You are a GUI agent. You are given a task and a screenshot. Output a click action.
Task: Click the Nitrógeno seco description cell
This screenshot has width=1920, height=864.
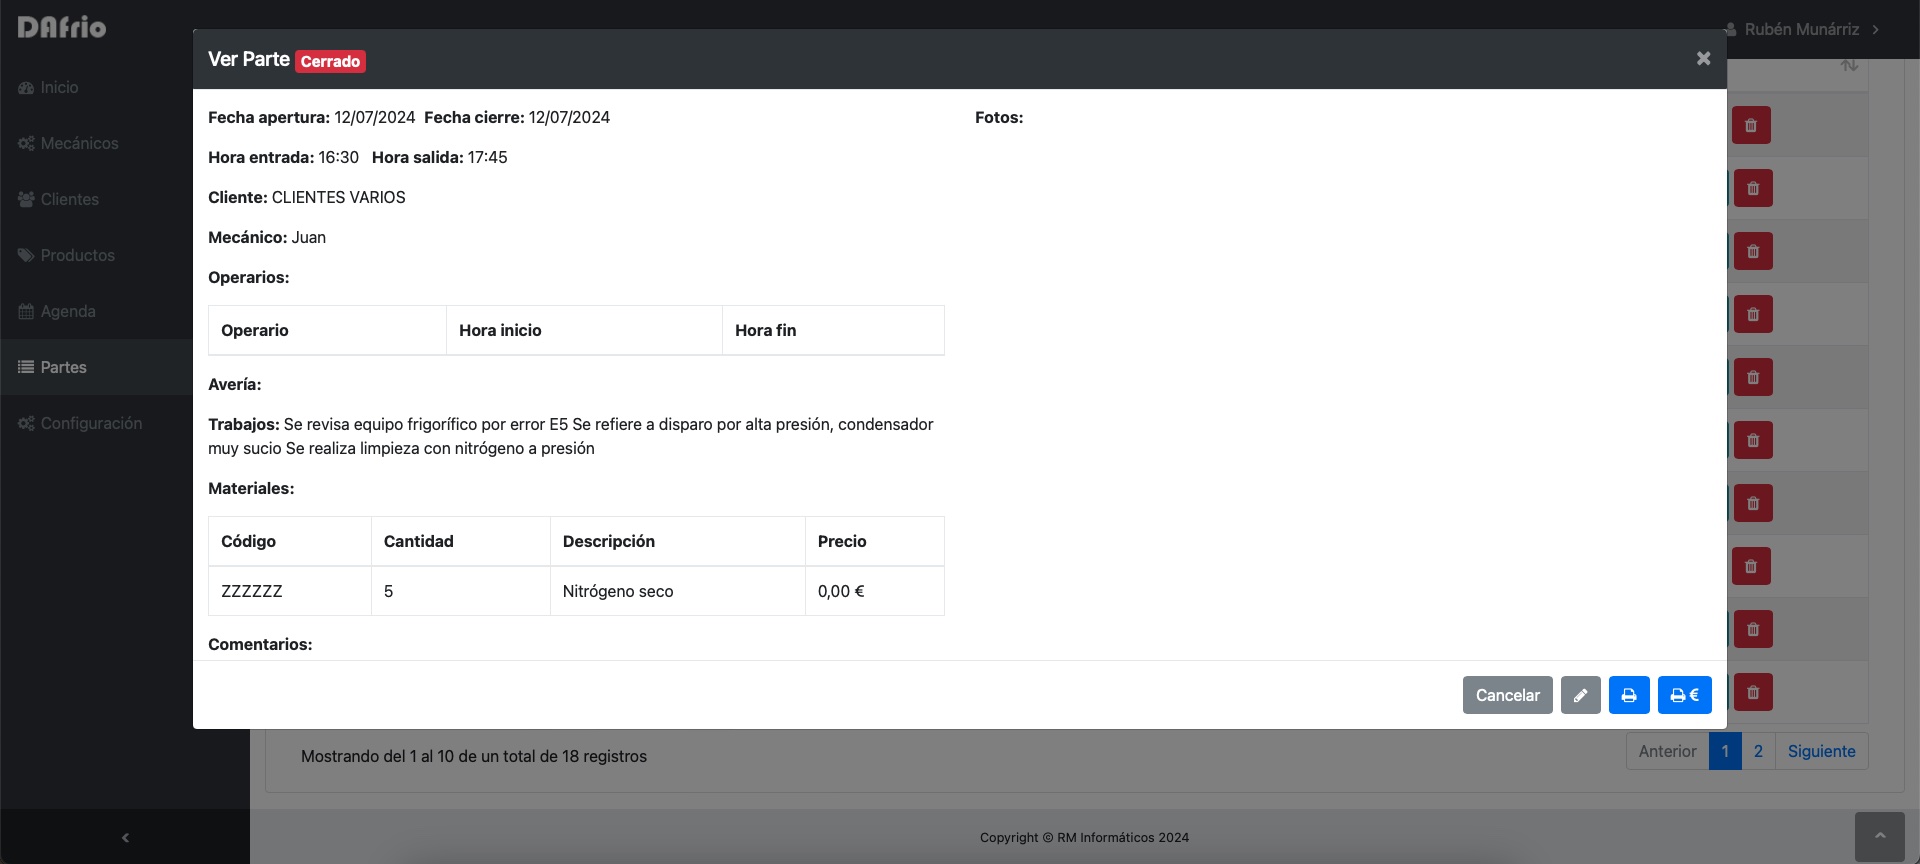pos(678,591)
